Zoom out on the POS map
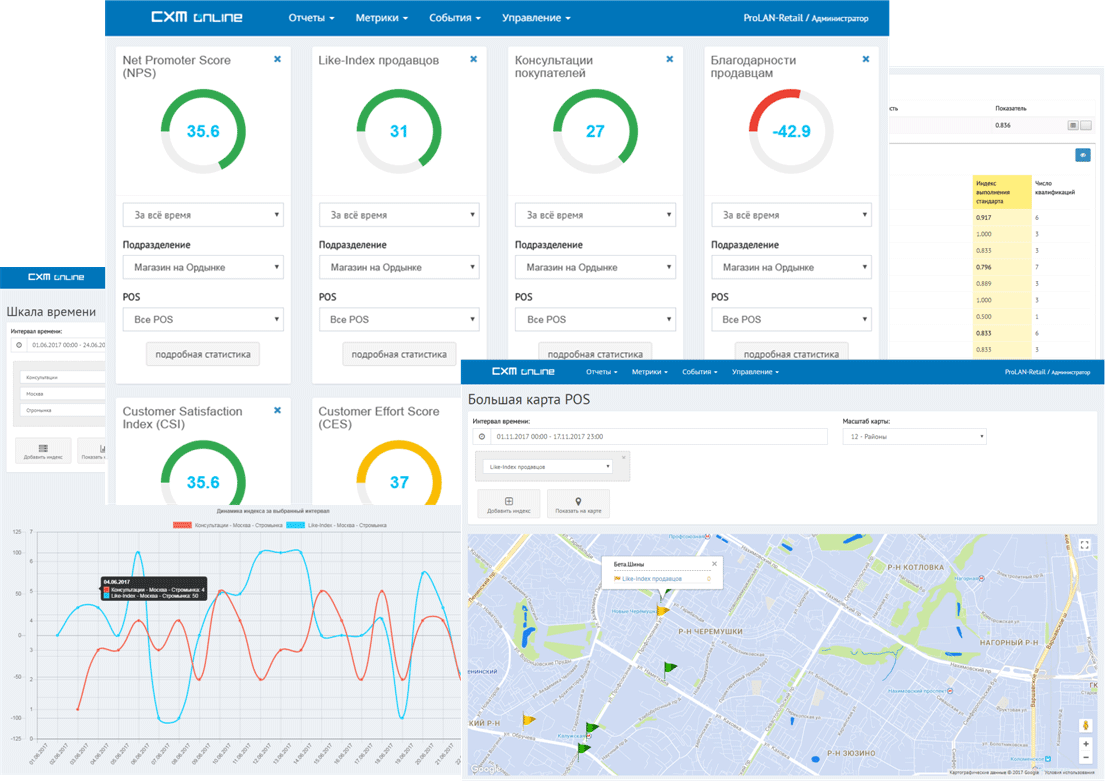Viewport: 1105px width, 781px height. tap(1086, 758)
